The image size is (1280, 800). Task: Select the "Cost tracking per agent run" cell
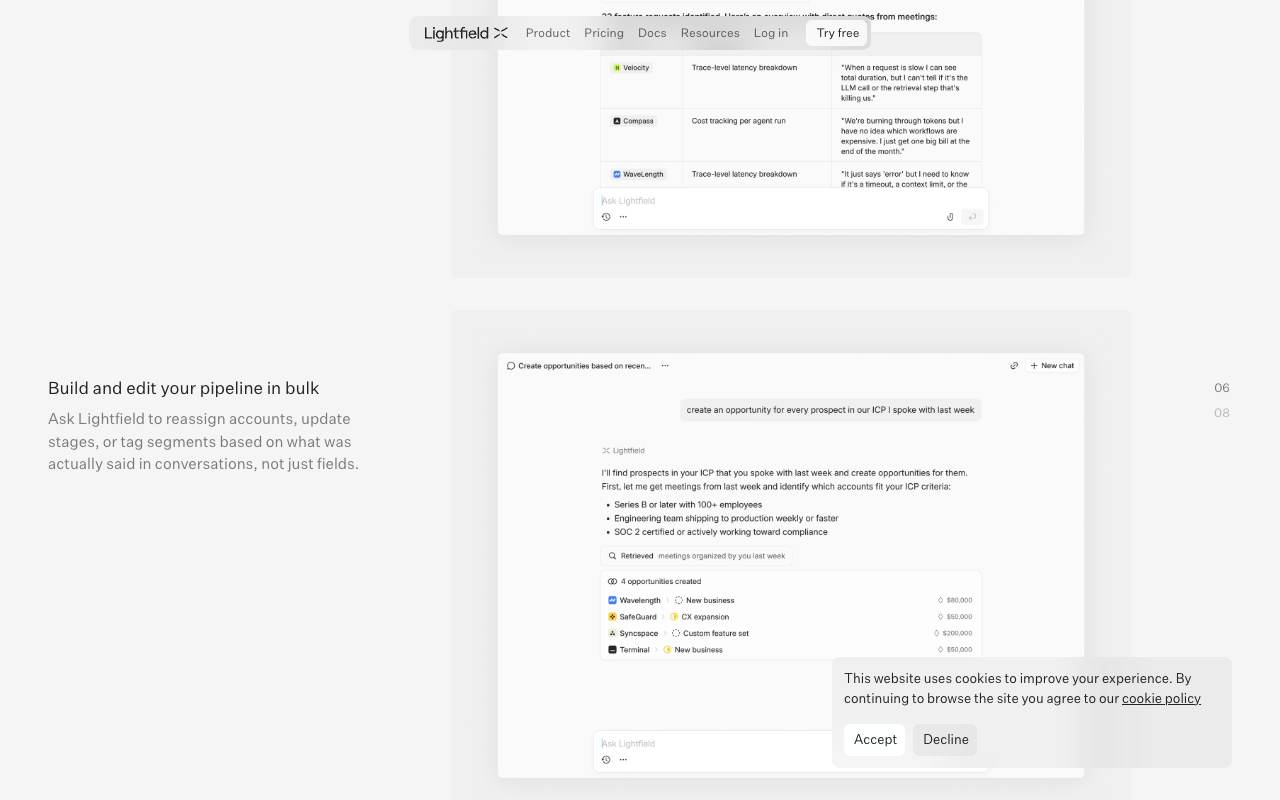click(x=739, y=121)
